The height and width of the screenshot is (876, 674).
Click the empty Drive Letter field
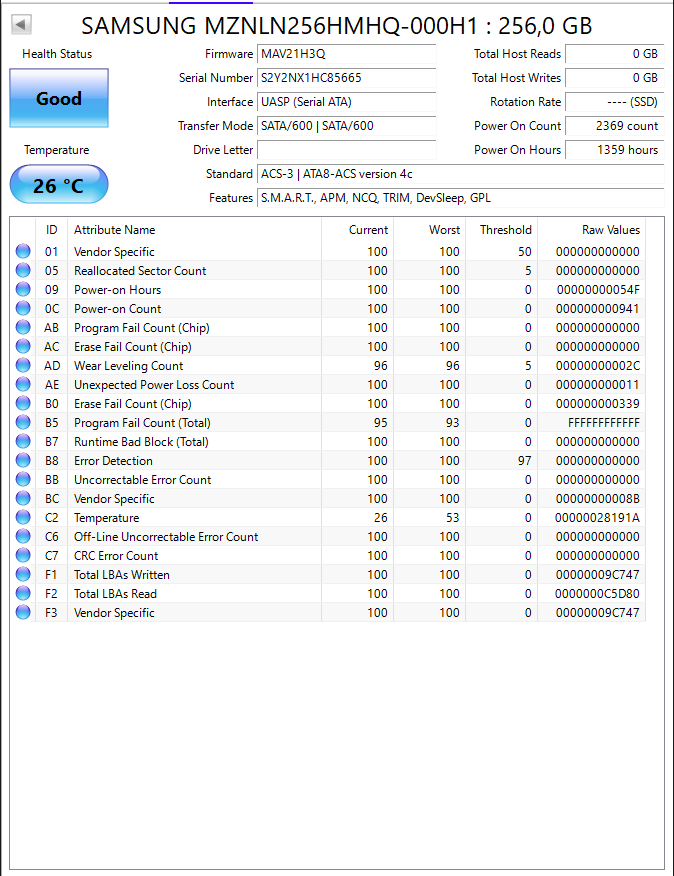click(347, 150)
